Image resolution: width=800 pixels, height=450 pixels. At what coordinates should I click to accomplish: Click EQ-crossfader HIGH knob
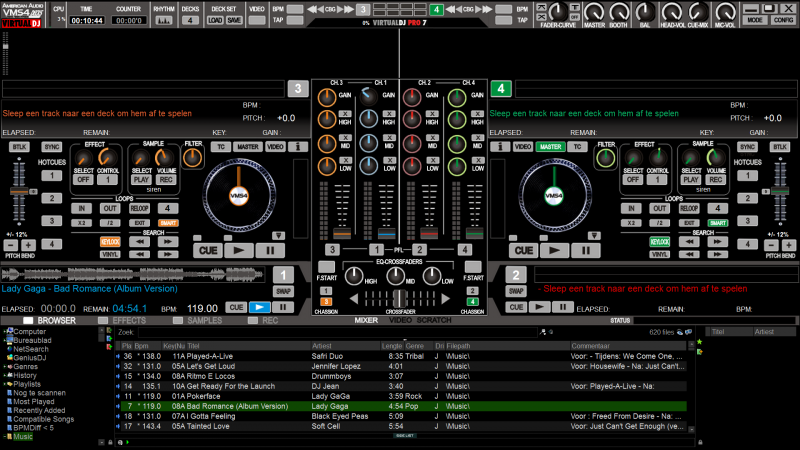[354, 276]
